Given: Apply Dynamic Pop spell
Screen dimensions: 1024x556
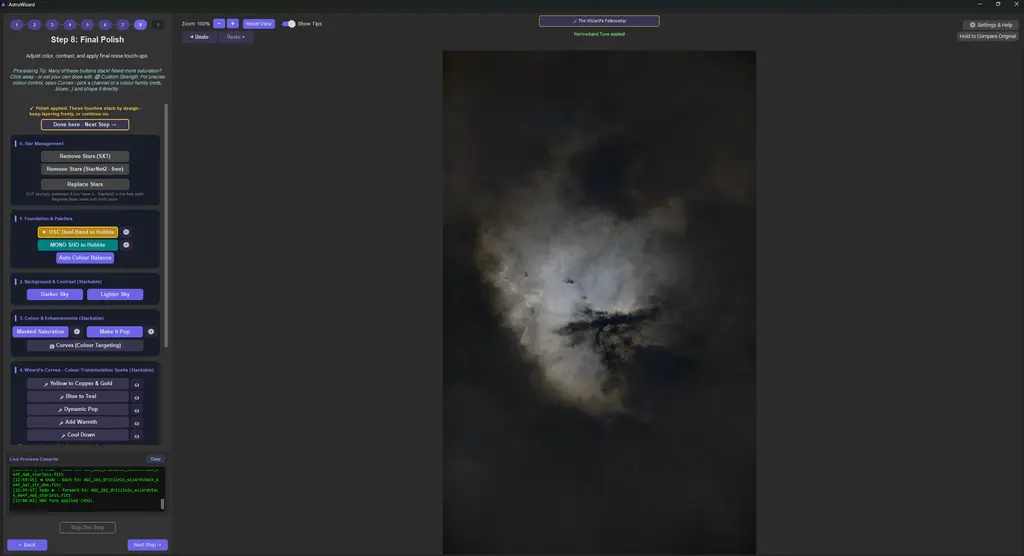Looking at the screenshot, I should click(x=78, y=410).
